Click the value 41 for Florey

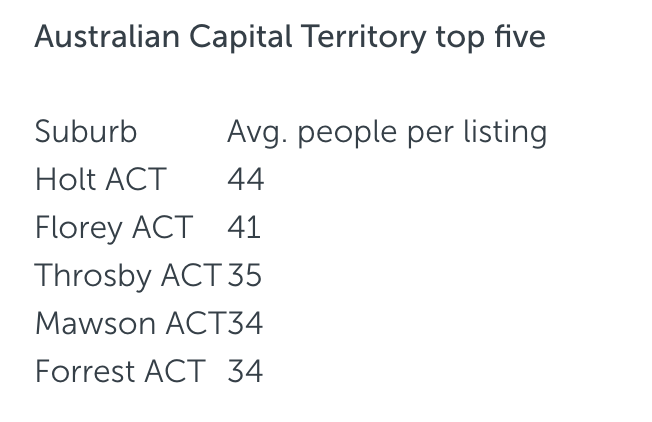click(x=244, y=227)
